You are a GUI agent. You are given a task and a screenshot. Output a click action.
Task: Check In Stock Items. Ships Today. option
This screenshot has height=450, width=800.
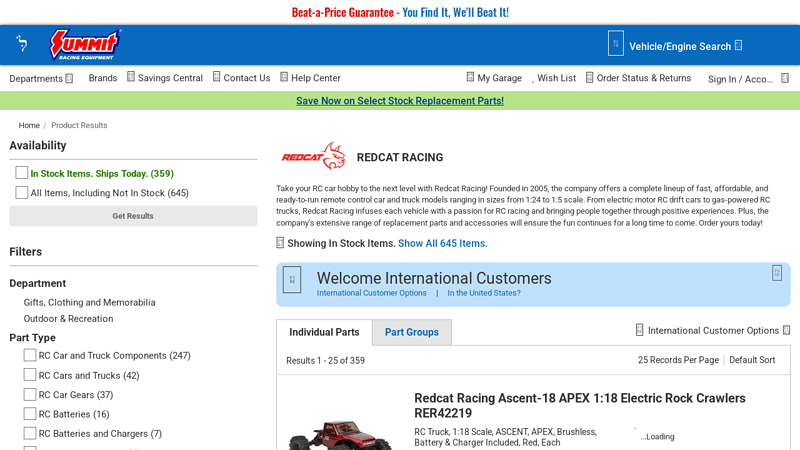pyautogui.click(x=21, y=173)
